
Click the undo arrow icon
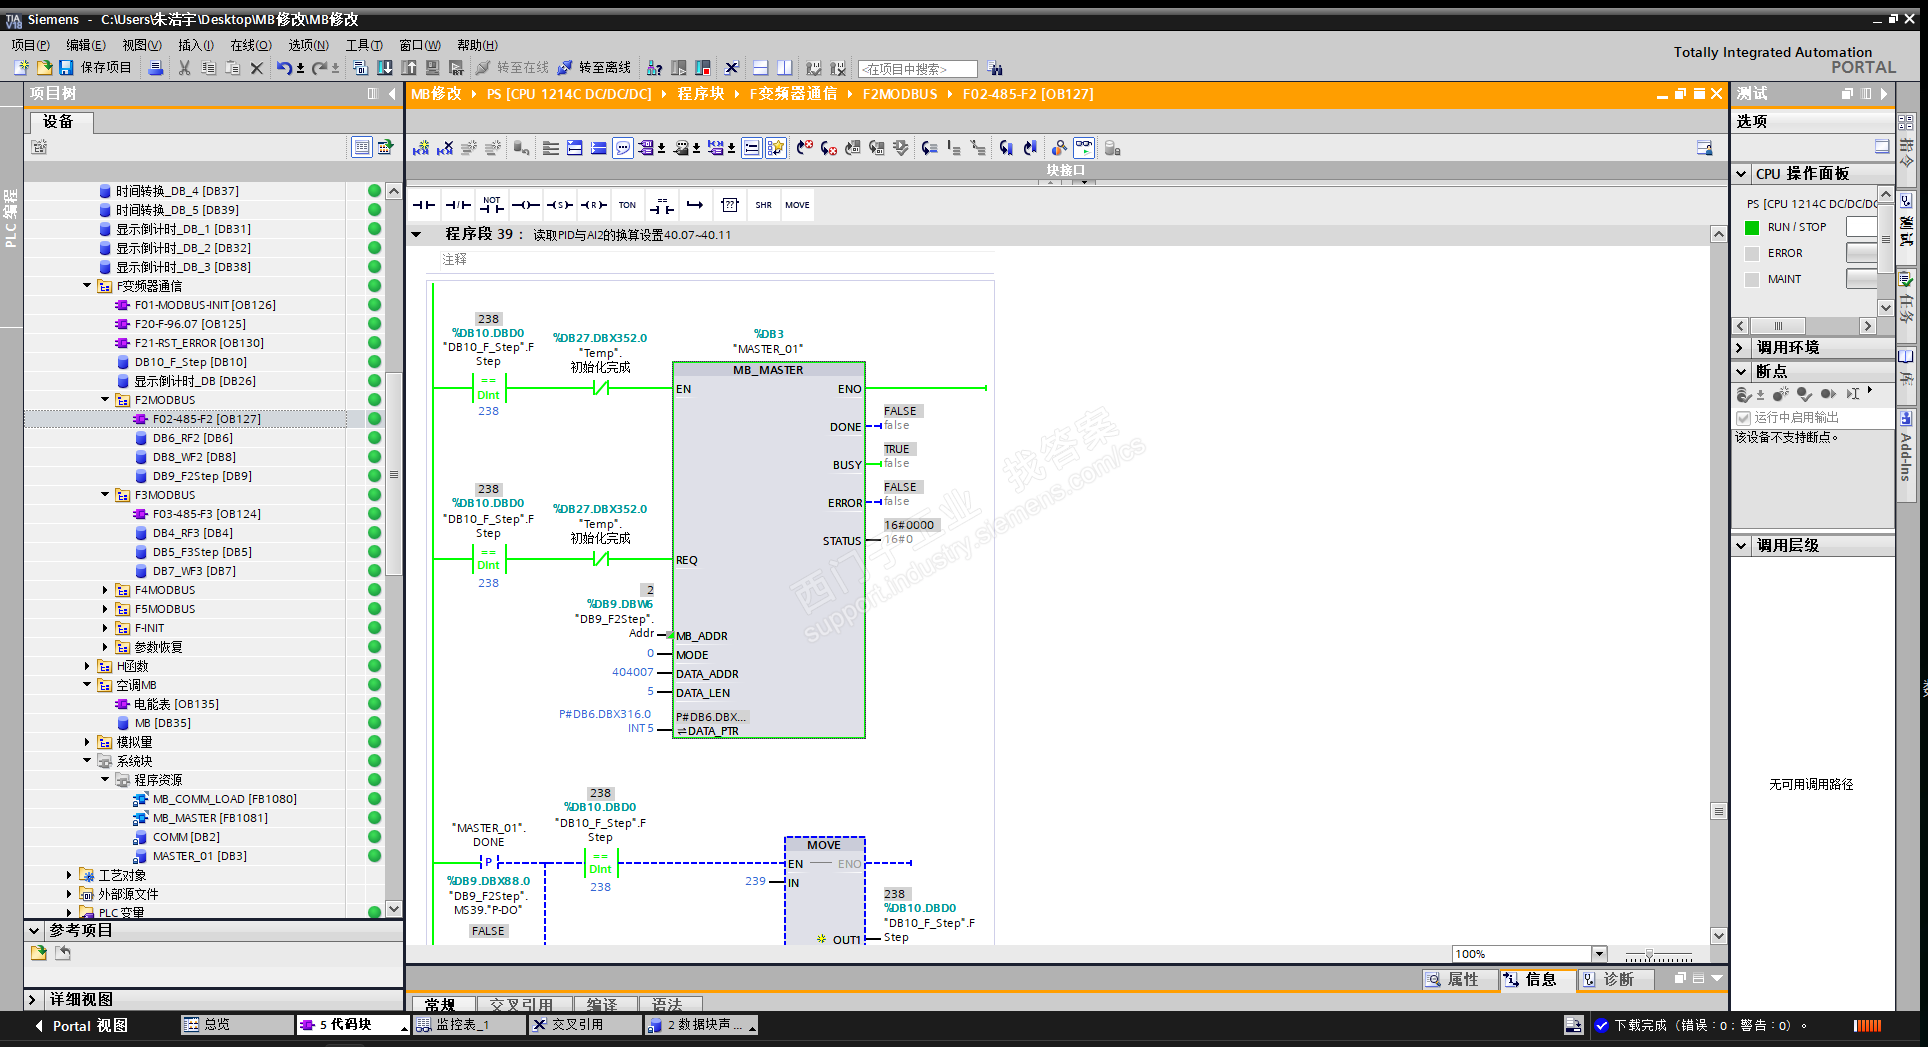click(x=284, y=68)
